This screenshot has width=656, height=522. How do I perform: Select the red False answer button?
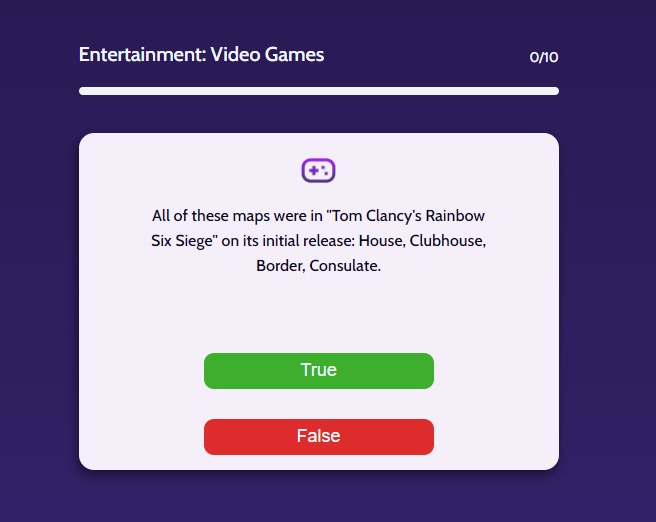point(319,437)
